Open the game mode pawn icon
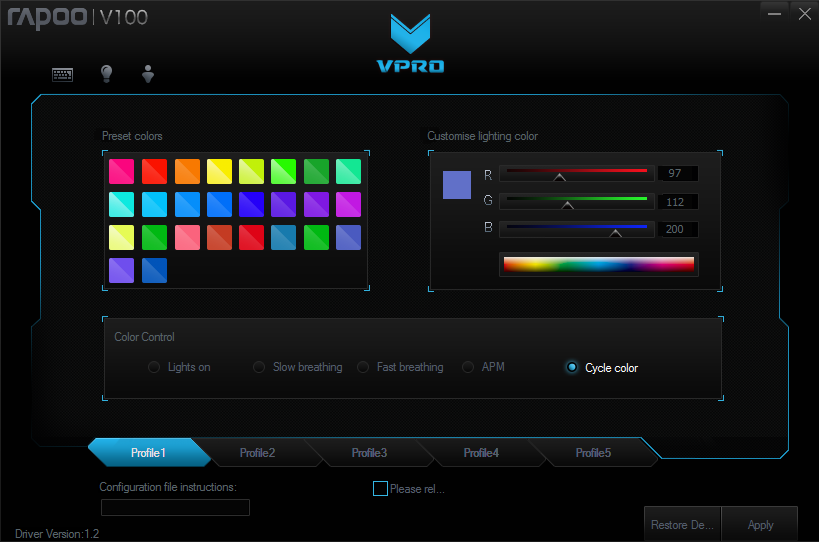This screenshot has height=542, width=819. tap(148, 74)
